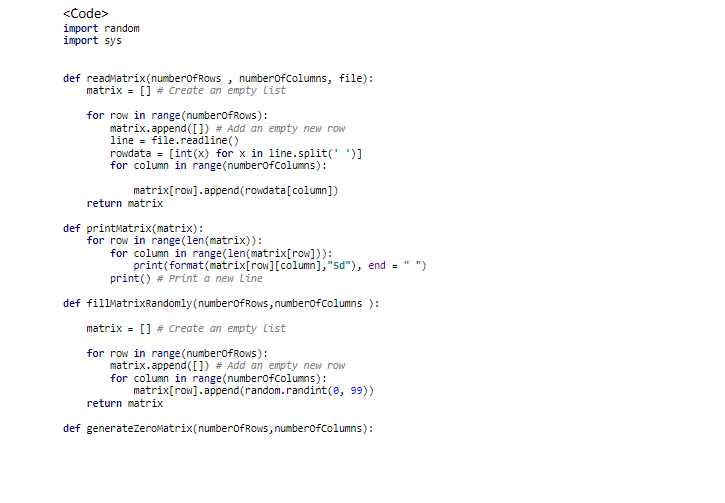Click the printMatrix function definition
725x503 pixels.
(133, 228)
